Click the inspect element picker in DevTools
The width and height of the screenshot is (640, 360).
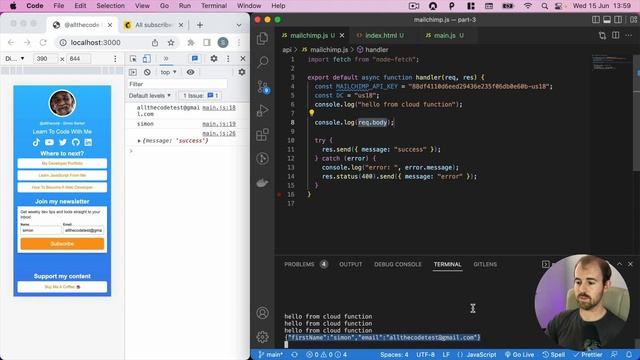coord(133,59)
